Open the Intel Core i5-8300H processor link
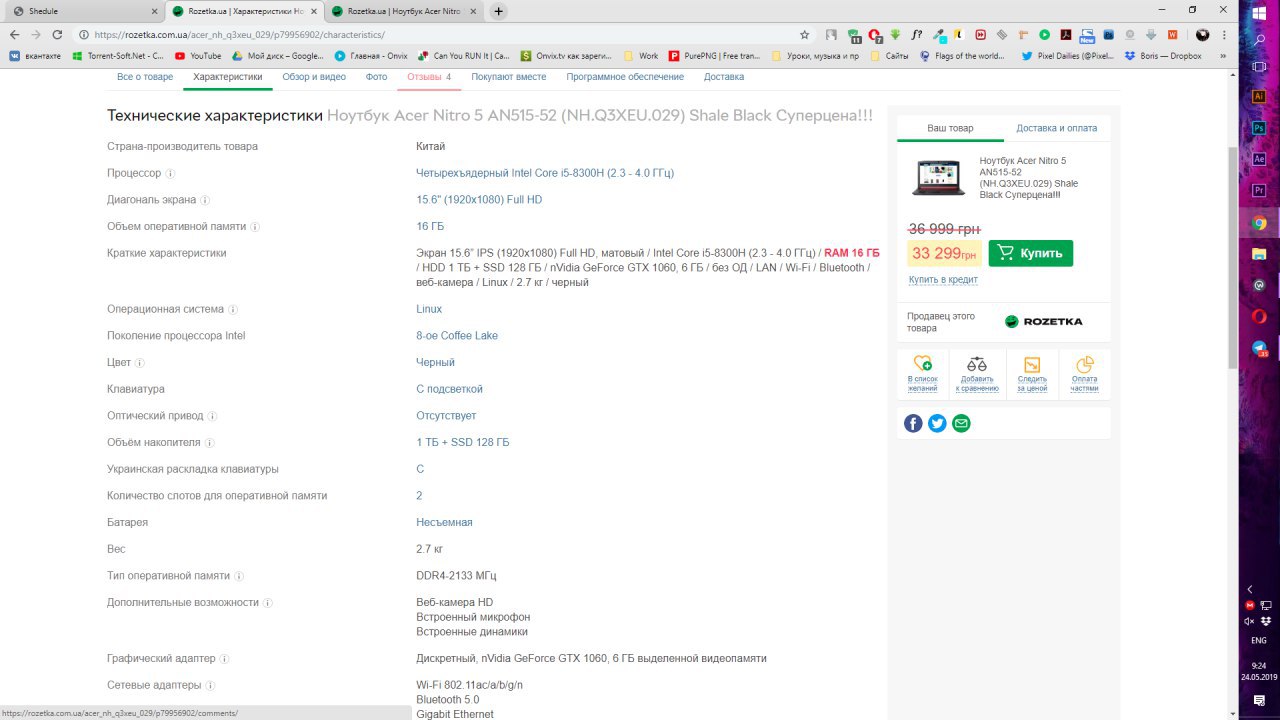Viewport: 1280px width, 720px height. (545, 173)
